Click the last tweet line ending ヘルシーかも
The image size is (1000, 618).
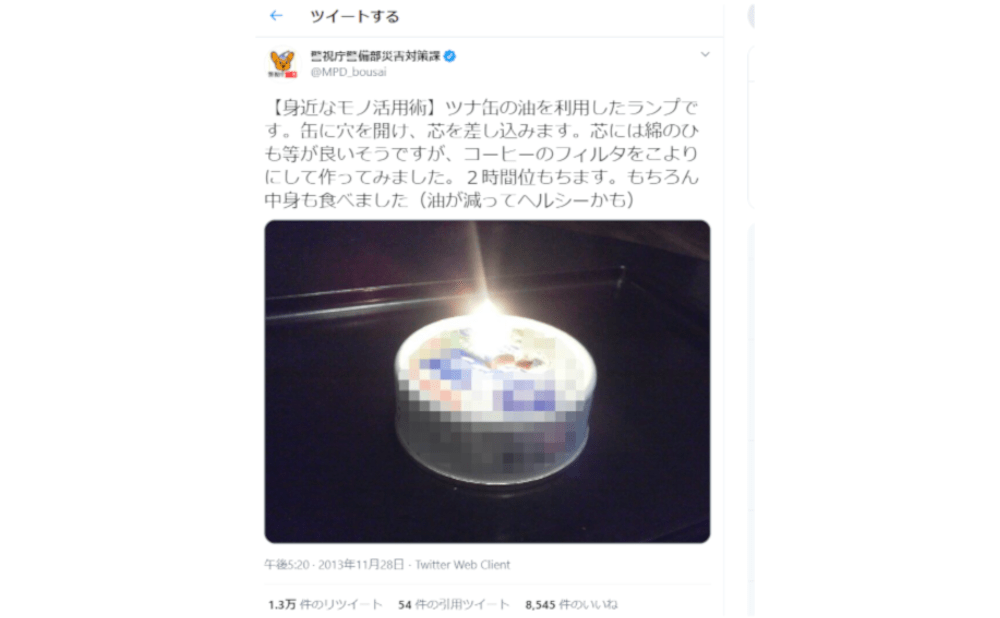click(449, 200)
